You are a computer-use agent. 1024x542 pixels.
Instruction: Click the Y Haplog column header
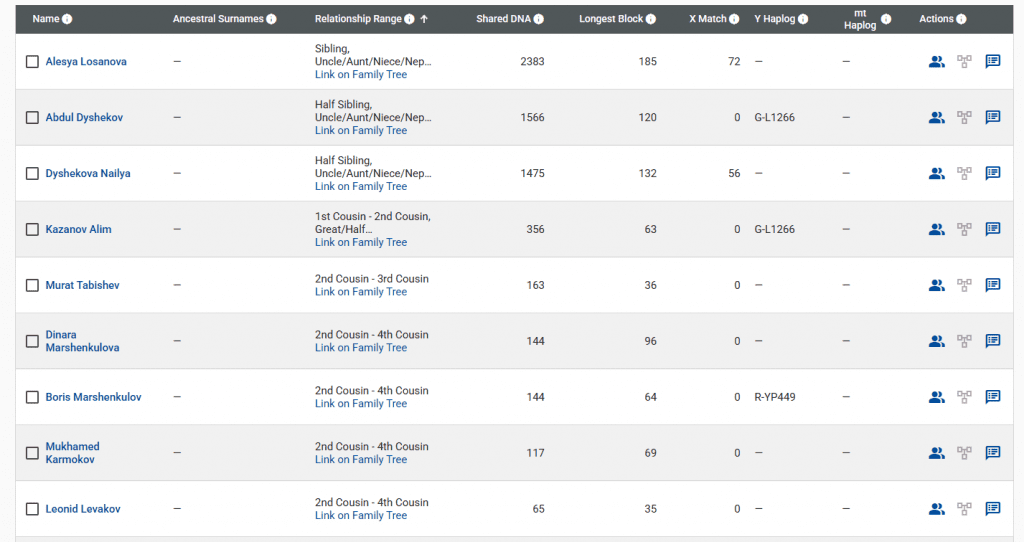pyautogui.click(x=774, y=19)
